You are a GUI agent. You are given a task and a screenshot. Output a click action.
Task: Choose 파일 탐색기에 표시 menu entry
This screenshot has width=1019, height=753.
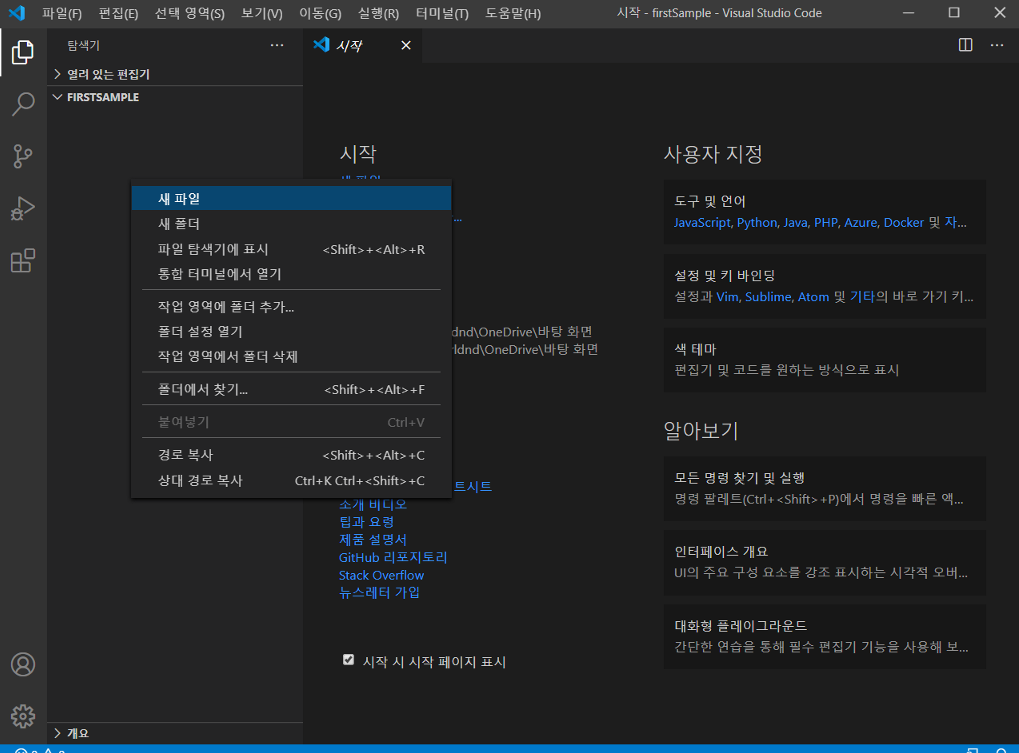click(291, 249)
